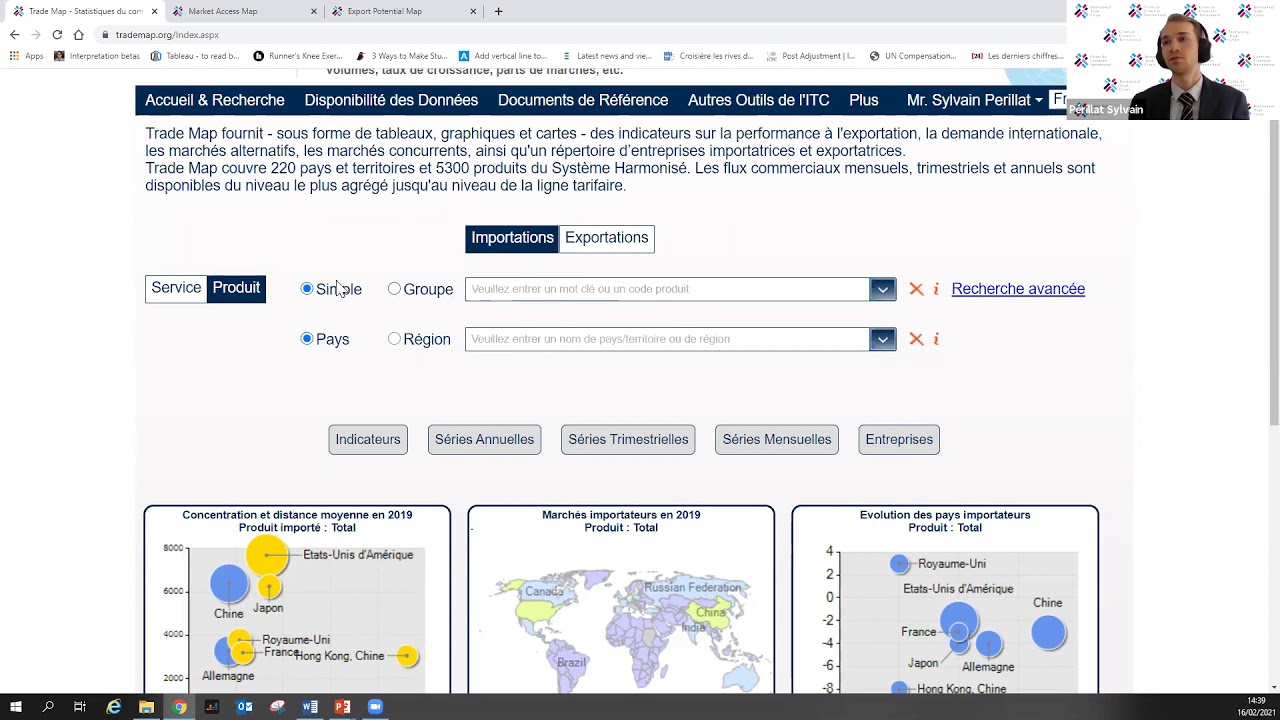Select the Single product radio button
This screenshot has height=720, width=1280.
click(x=307, y=289)
